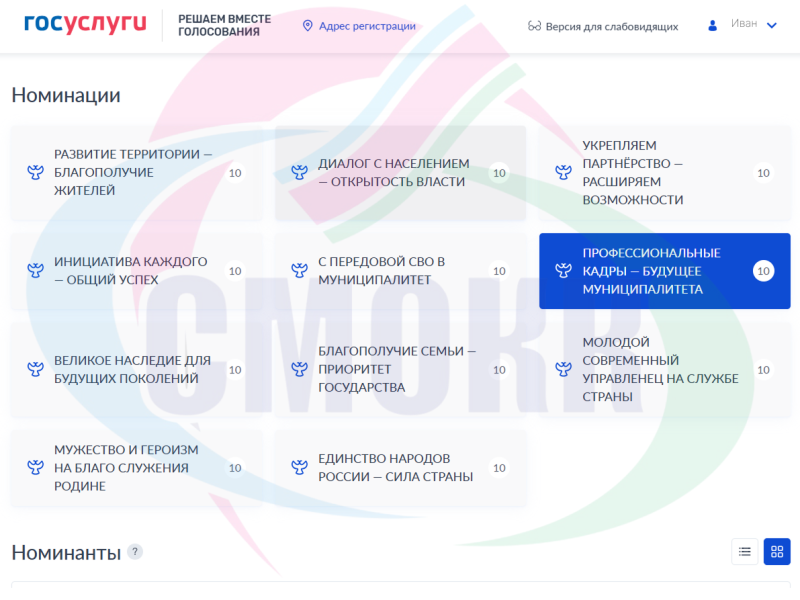Switch to list view of nominees

pyautogui.click(x=744, y=551)
